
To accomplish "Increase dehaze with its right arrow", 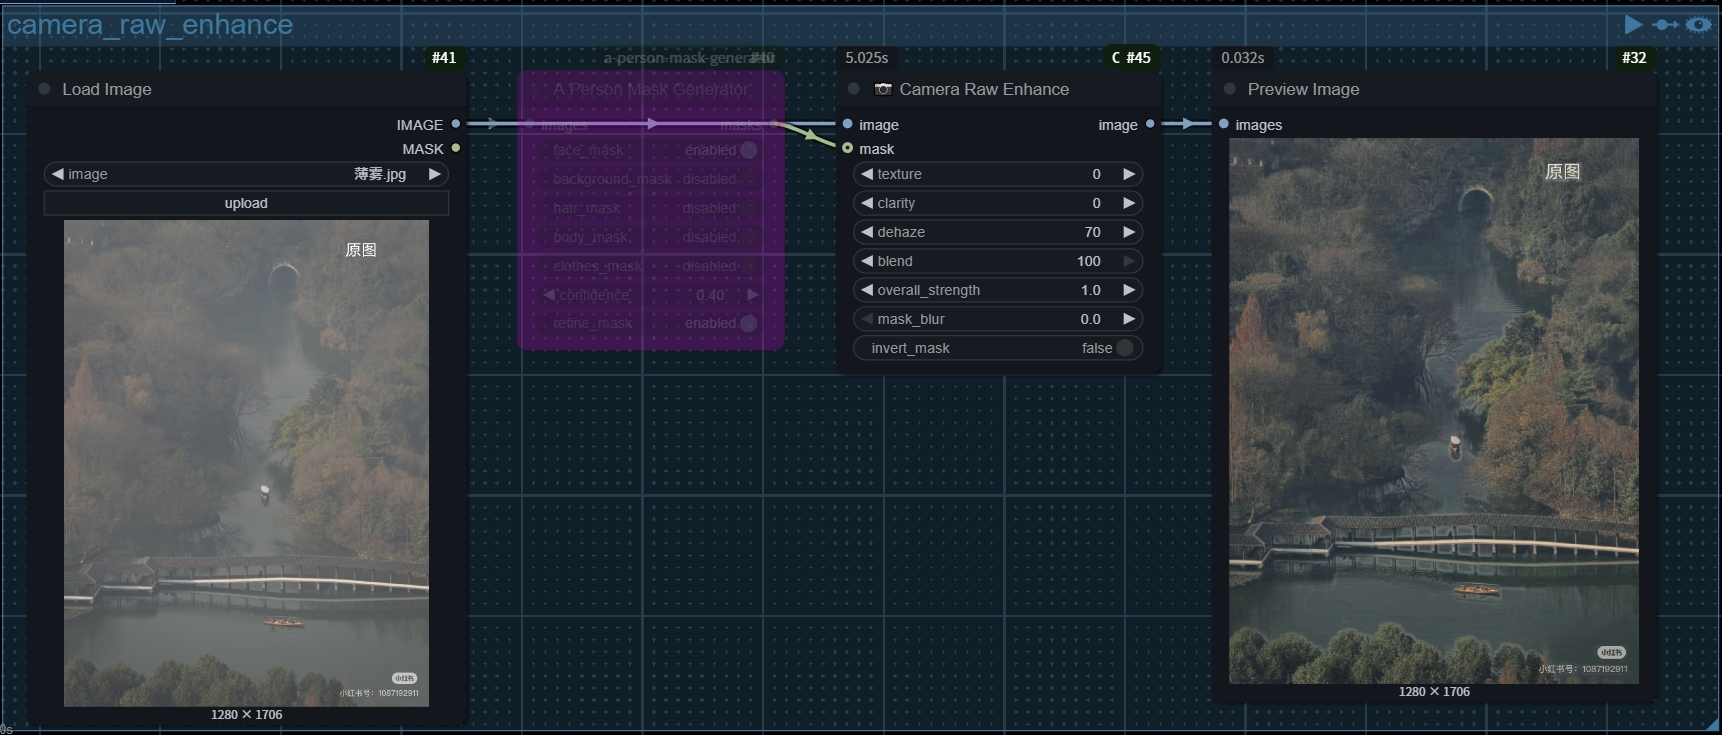I will click(1129, 232).
